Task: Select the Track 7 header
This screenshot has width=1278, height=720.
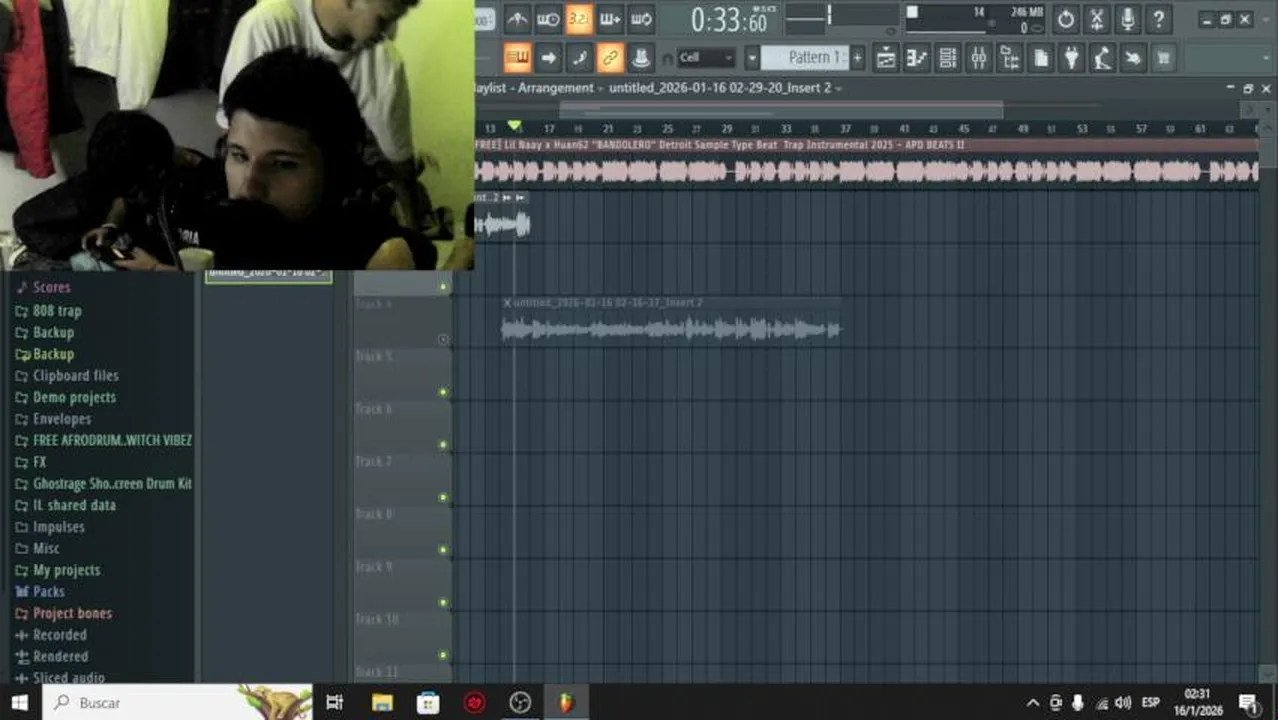Action: point(403,478)
